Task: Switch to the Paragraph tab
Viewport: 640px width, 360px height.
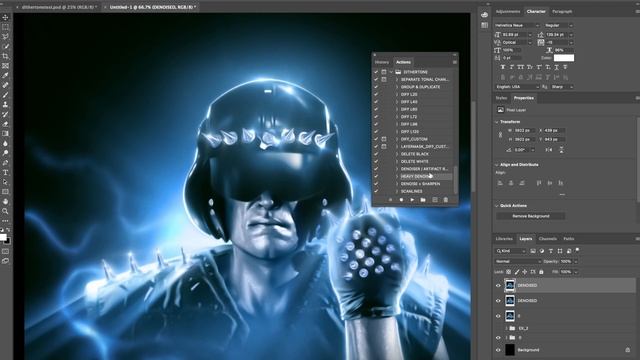Action: pyautogui.click(x=562, y=12)
